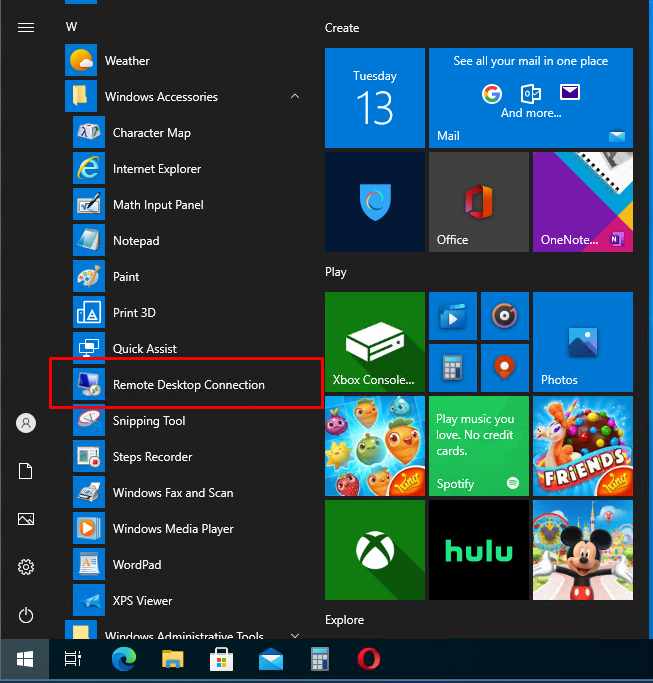Open Paint icon
Viewport: 653px width, 683px height.
pyautogui.click(x=89, y=276)
